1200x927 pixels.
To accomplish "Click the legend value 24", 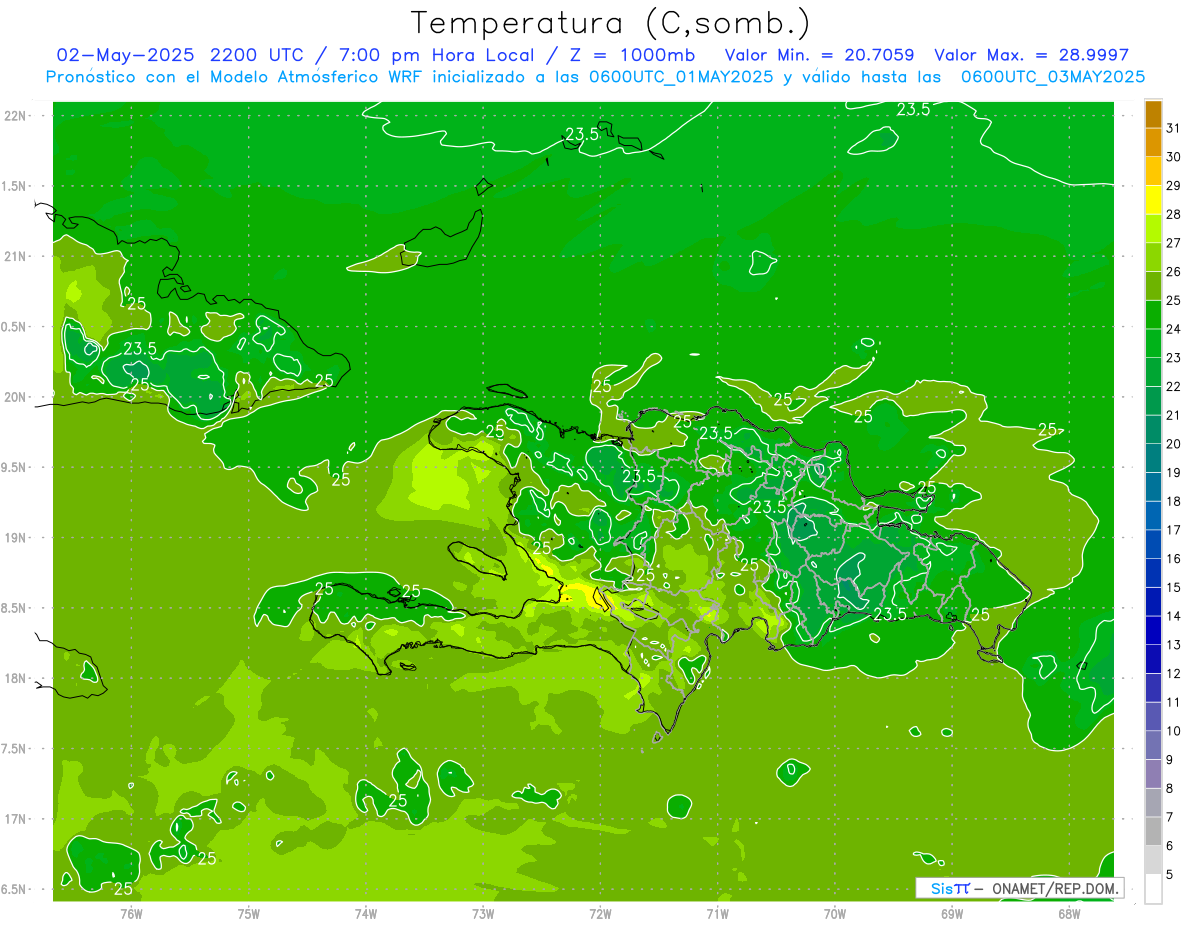I will tap(1174, 329).
